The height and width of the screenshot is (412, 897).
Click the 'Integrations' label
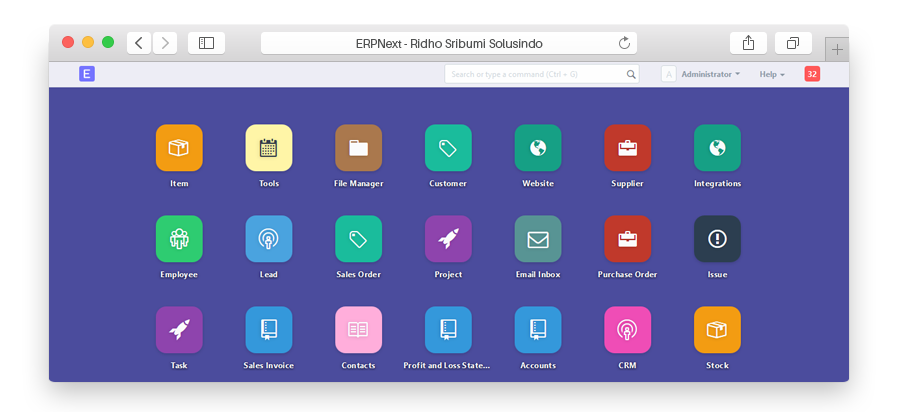click(717, 184)
